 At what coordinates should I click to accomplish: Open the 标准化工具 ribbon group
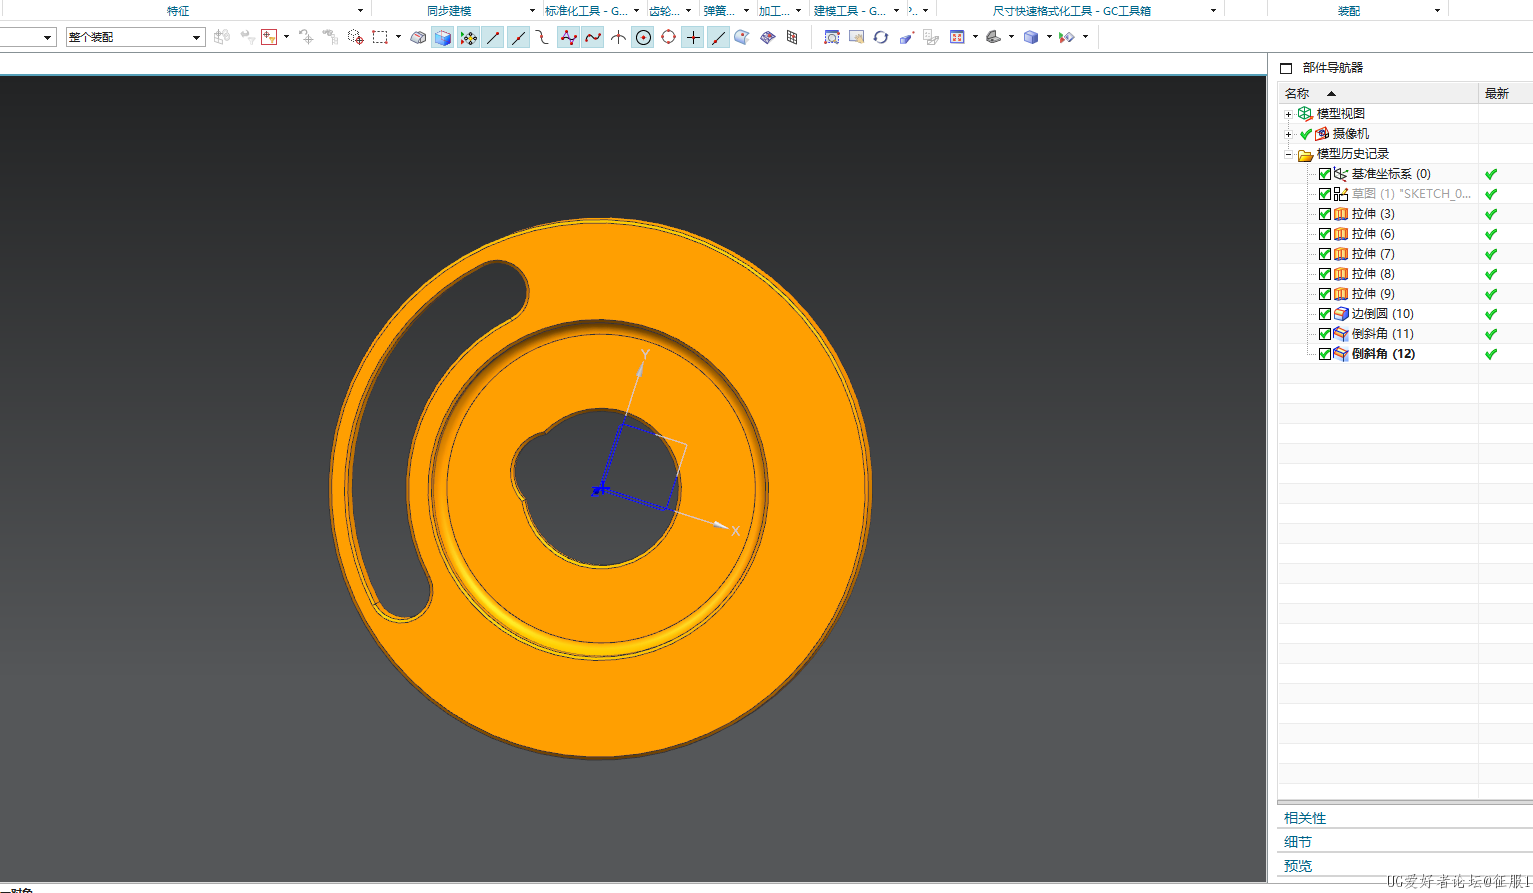pyautogui.click(x=592, y=11)
